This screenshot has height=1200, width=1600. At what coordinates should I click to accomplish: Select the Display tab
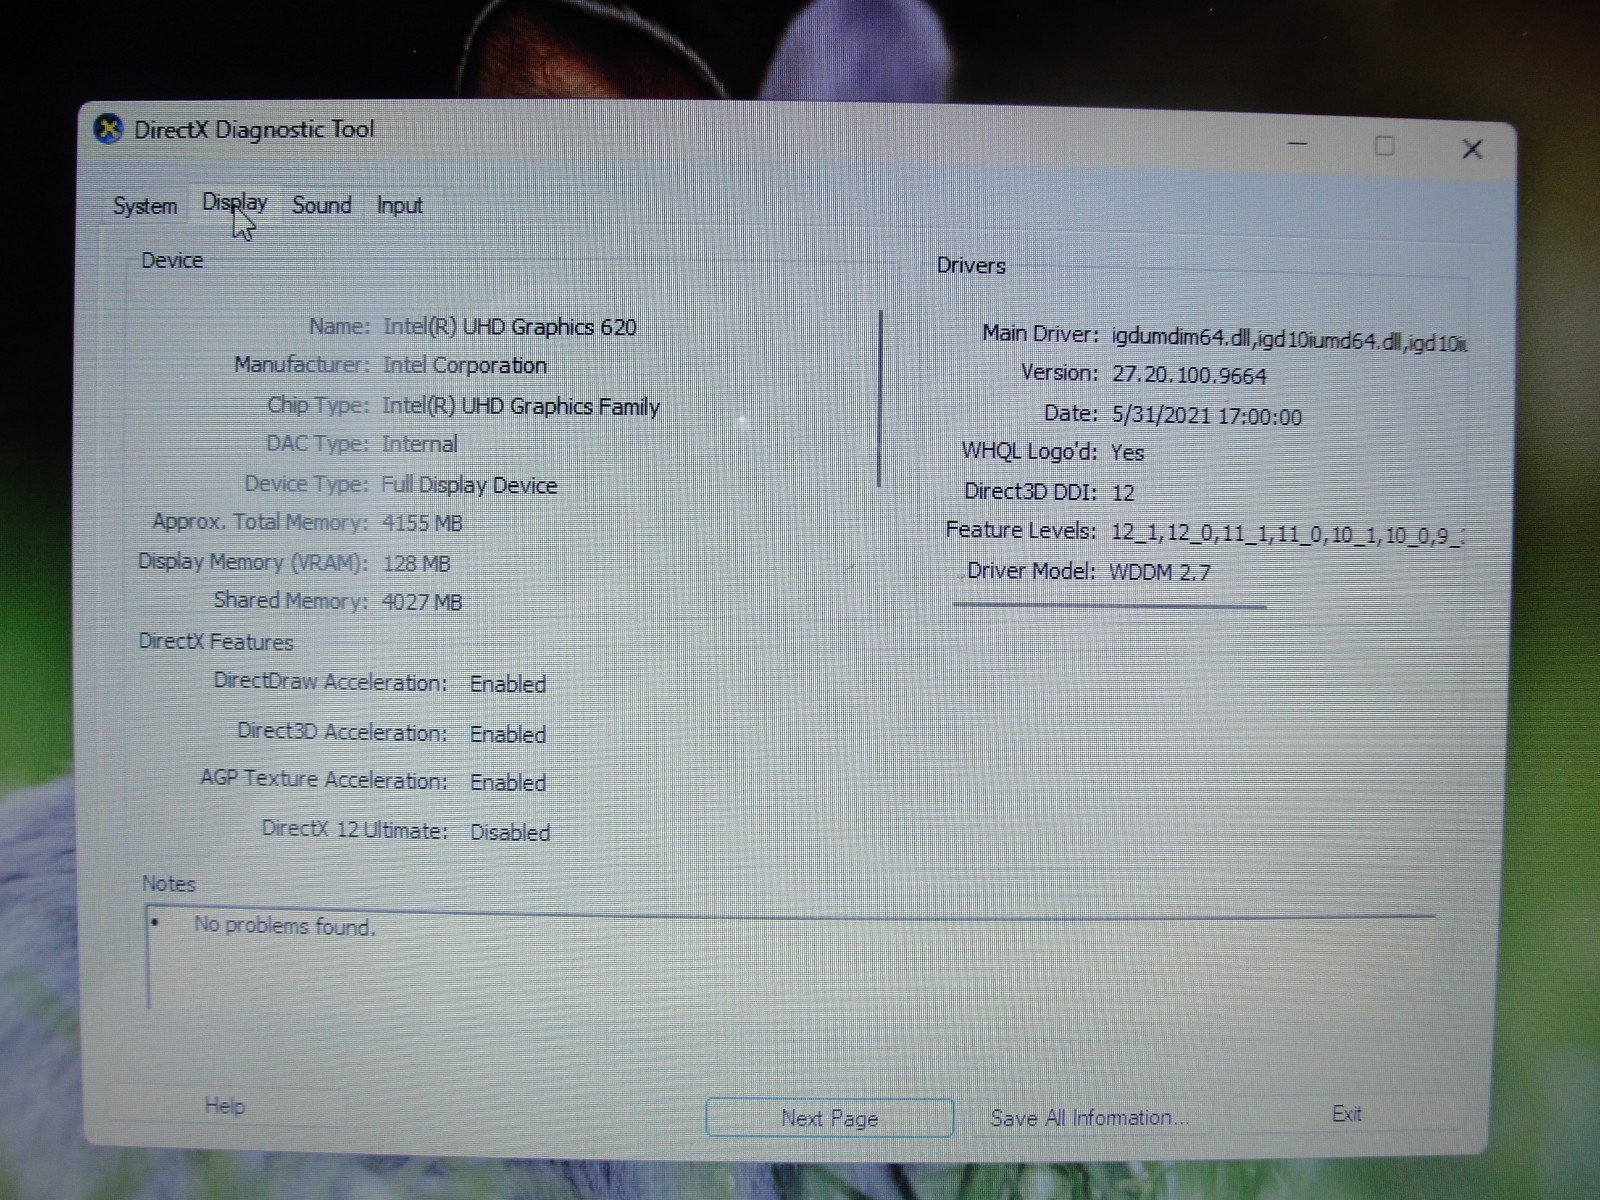pyautogui.click(x=235, y=203)
